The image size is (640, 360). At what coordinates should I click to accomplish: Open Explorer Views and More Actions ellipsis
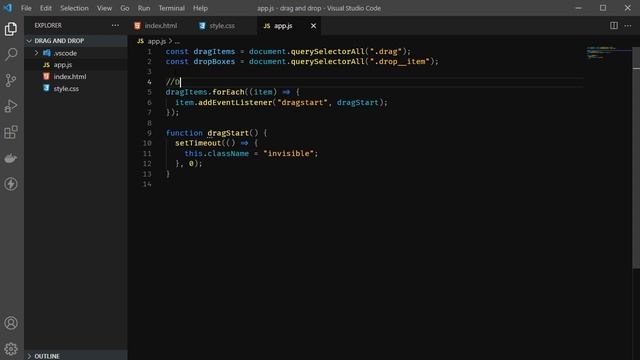pyautogui.click(x=116, y=25)
